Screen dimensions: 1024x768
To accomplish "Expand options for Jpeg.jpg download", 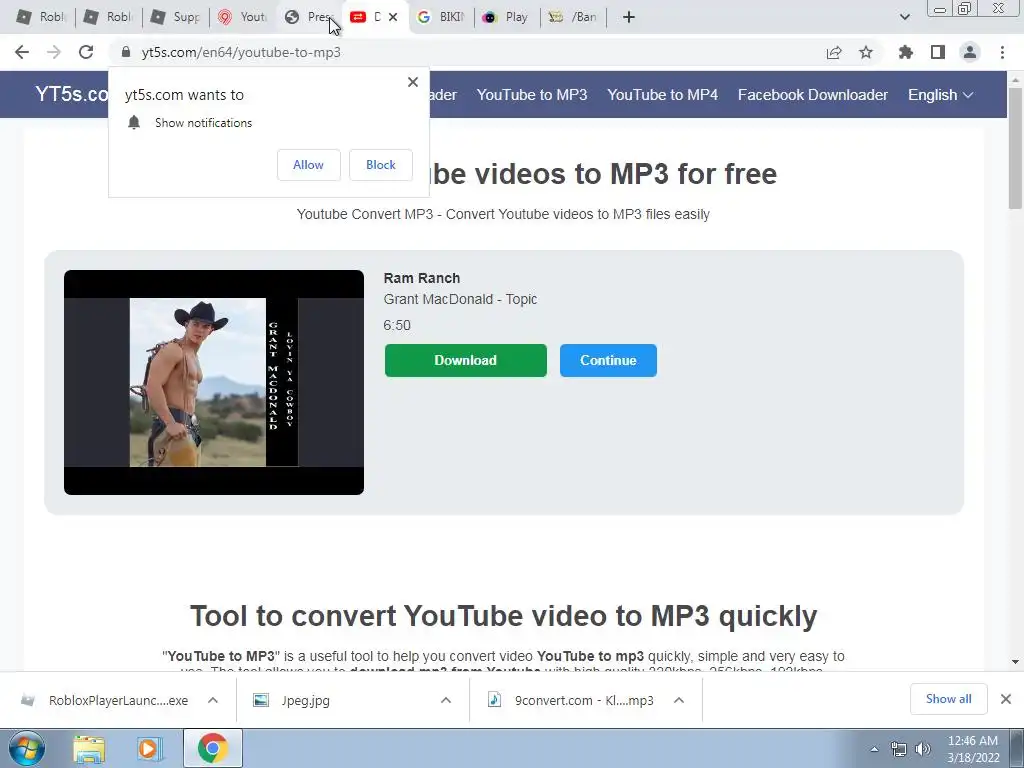I will tap(446, 700).
